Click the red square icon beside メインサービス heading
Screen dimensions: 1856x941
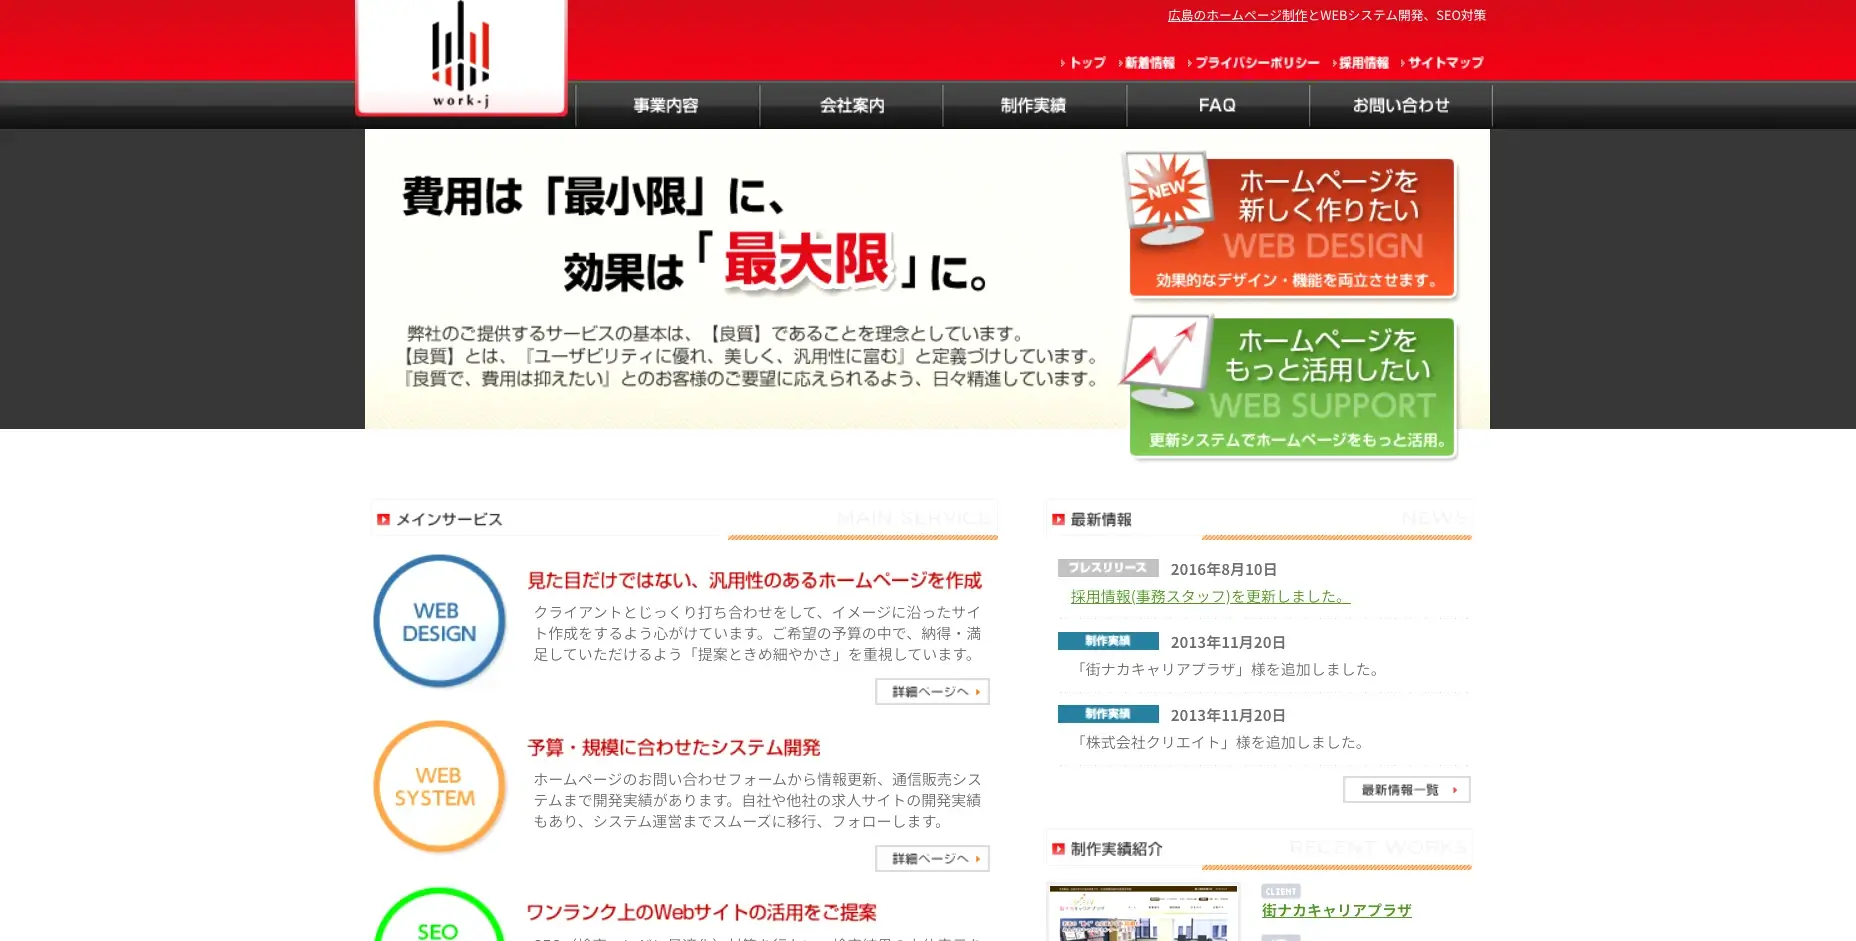383,519
